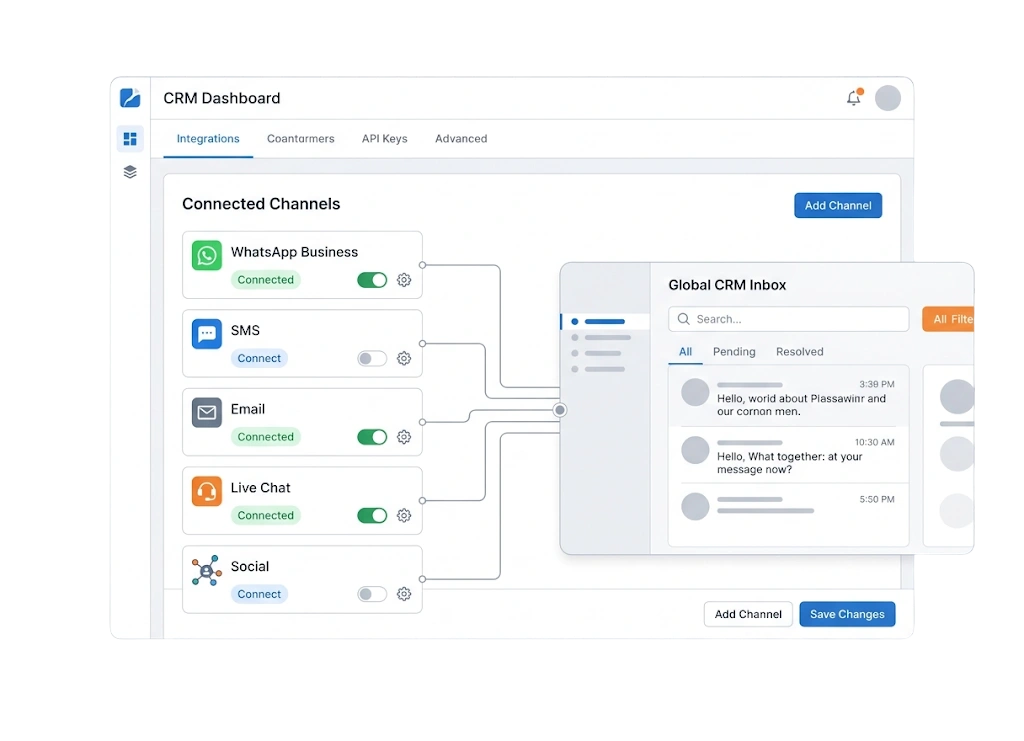Click Connect badge under Social
1024x741 pixels.
pos(259,594)
